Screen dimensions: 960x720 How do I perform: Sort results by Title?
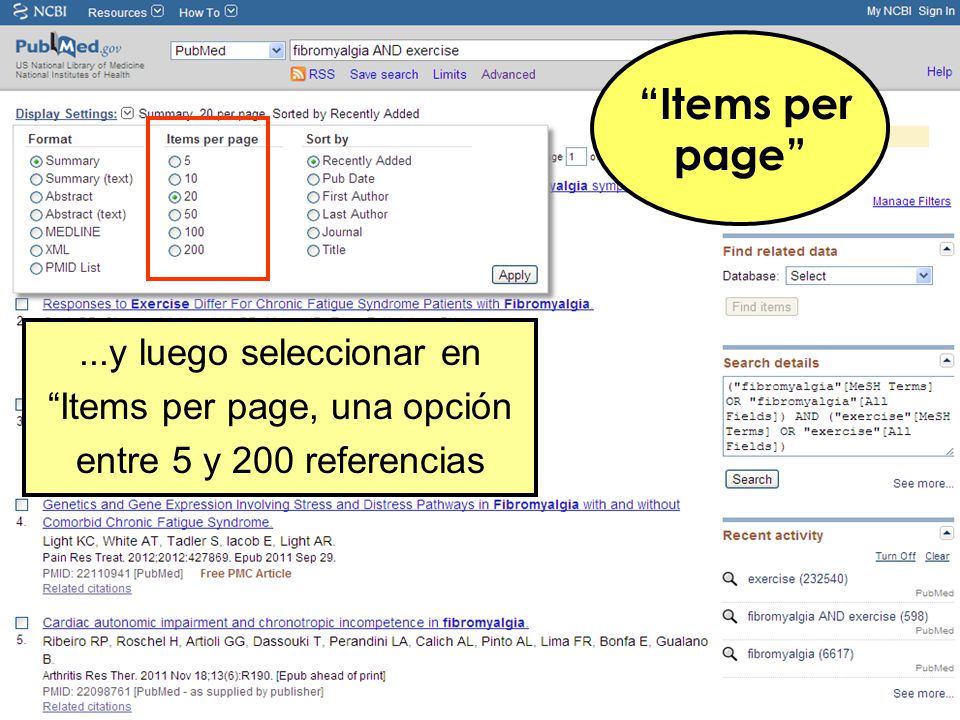[313, 250]
